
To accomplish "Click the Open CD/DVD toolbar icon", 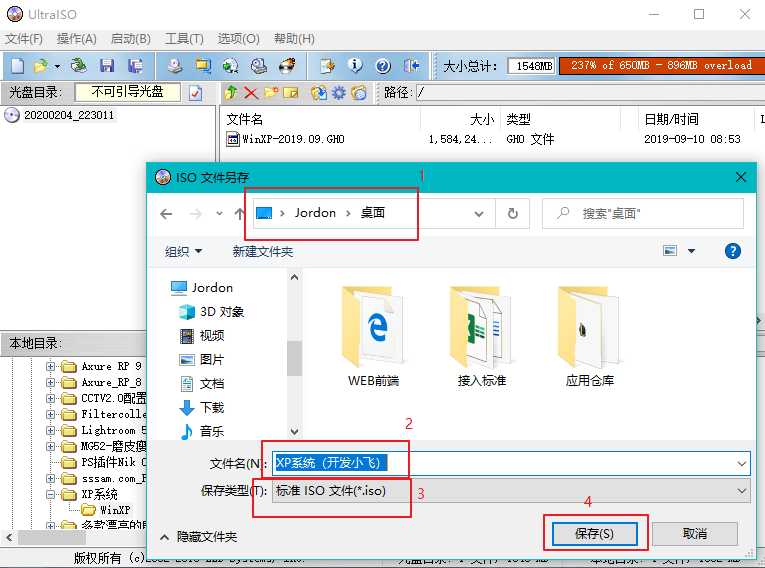I will point(78,65).
